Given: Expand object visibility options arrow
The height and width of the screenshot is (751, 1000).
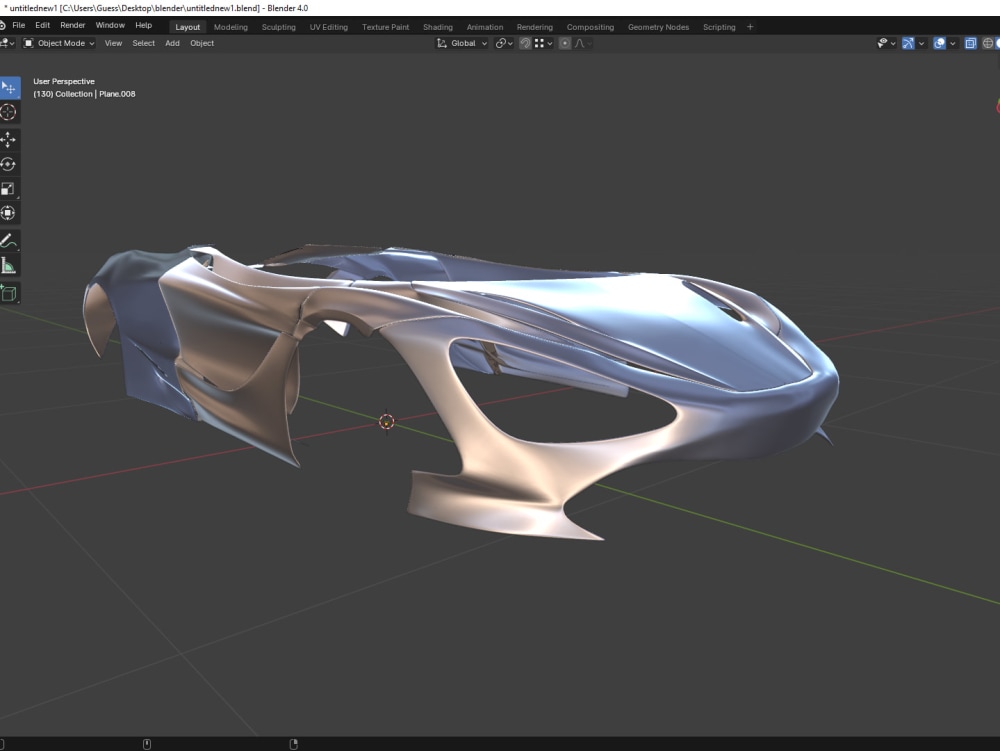Looking at the screenshot, I should point(893,43).
